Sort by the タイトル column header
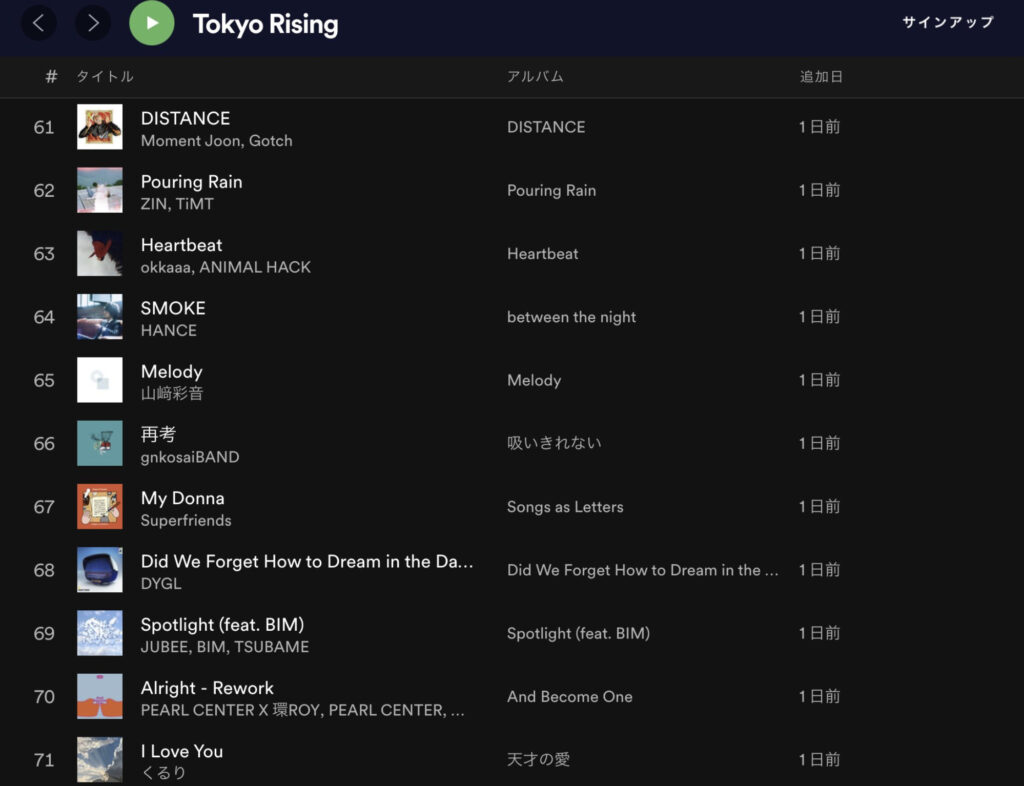The width and height of the screenshot is (1024, 786). pyautogui.click(x=104, y=76)
